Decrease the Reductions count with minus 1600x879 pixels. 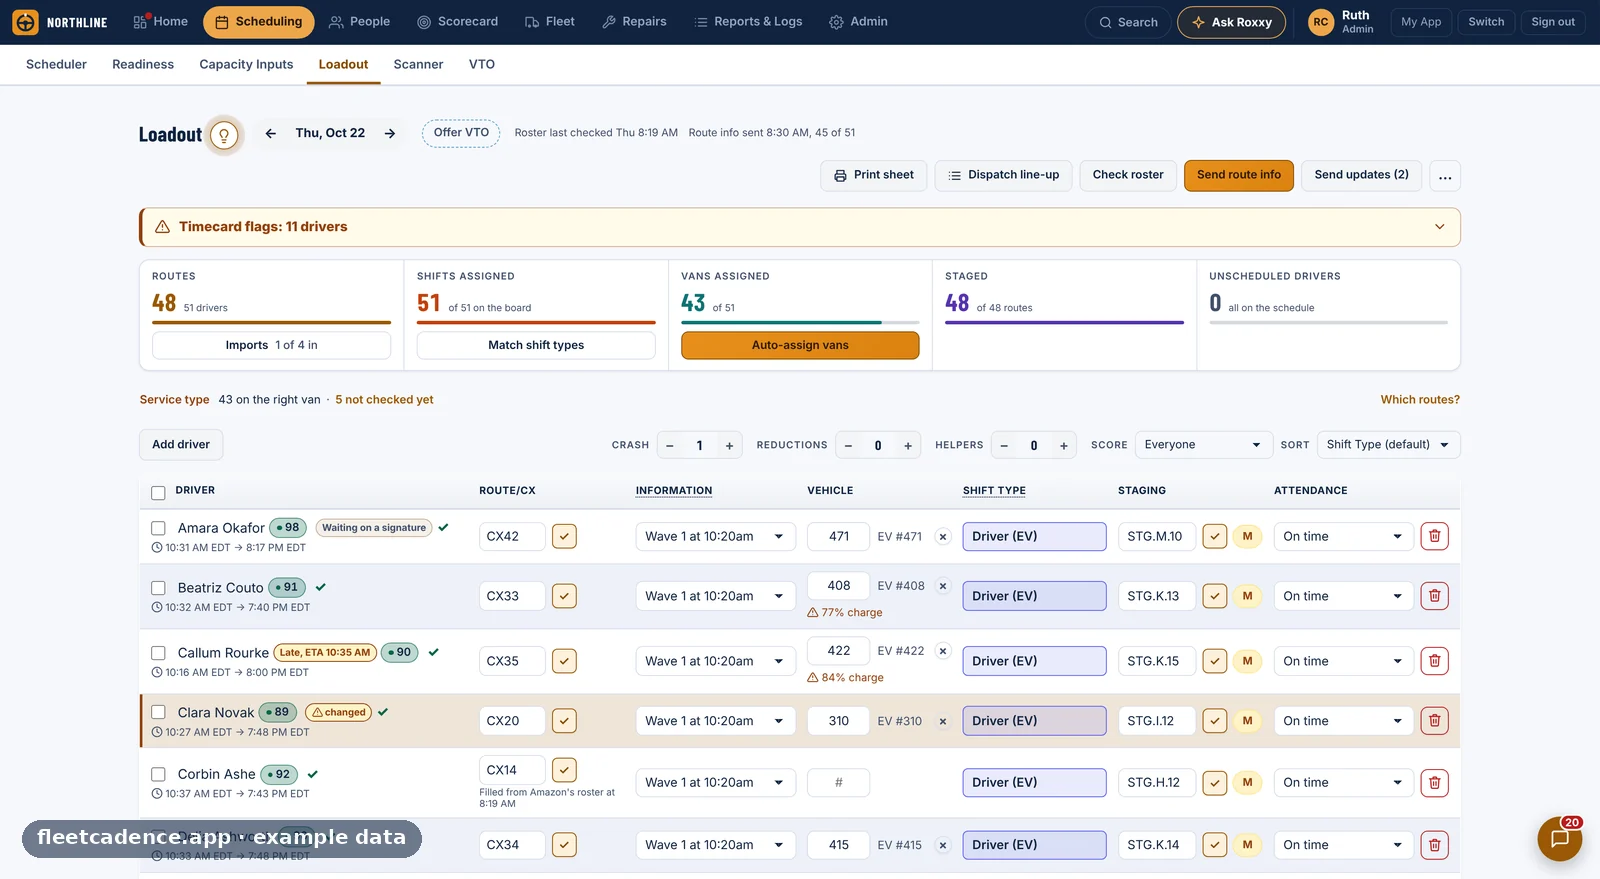tap(848, 446)
